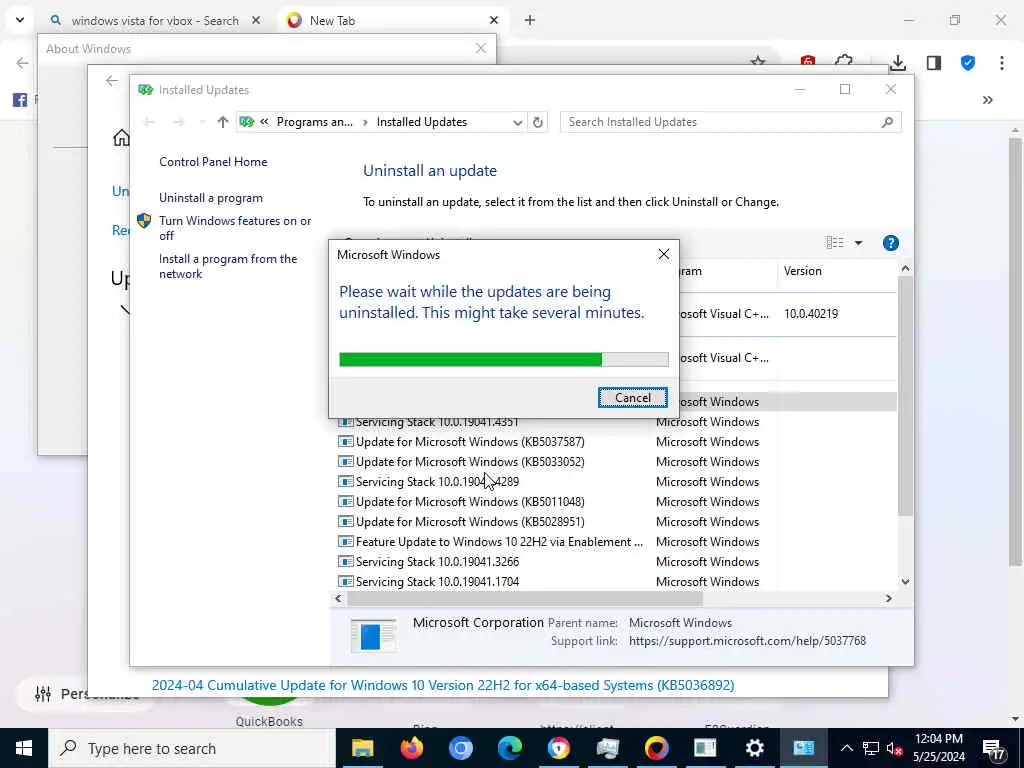Screen dimensions: 1024x768
Task: Go up one level in Installed Updates
Action: click(223, 122)
